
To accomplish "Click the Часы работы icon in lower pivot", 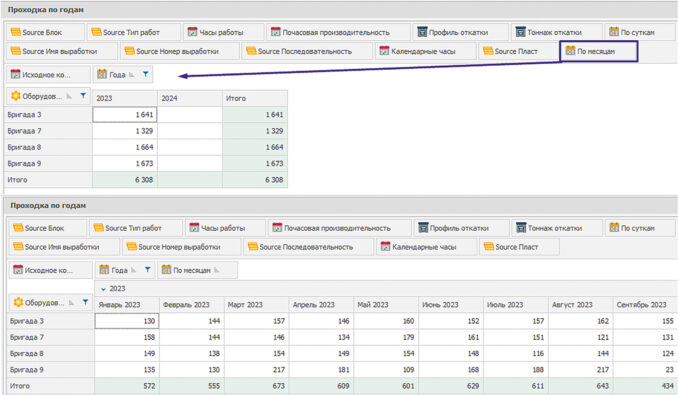I will click(195, 228).
